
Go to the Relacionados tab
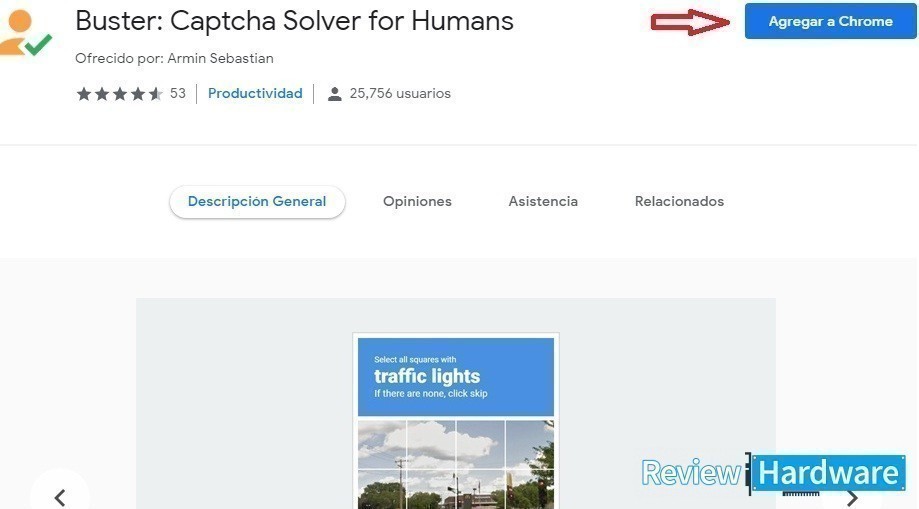[679, 202]
